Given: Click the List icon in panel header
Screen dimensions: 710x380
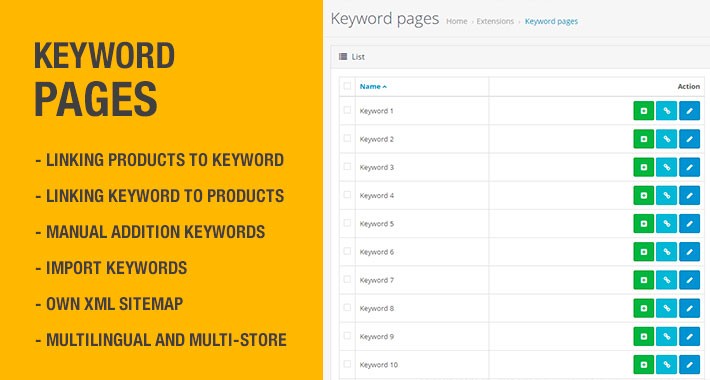Looking at the screenshot, I should (x=343, y=57).
